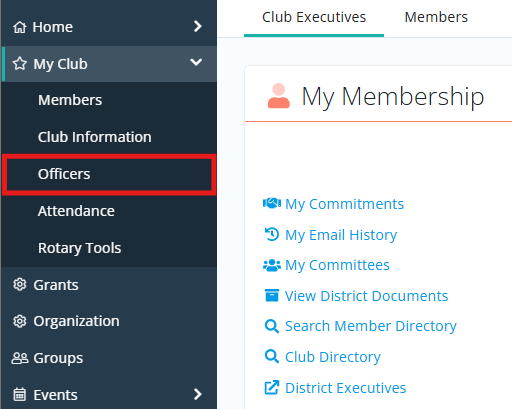This screenshot has width=512, height=409.
Task: Click the Groups people icon
Action: tap(20, 358)
